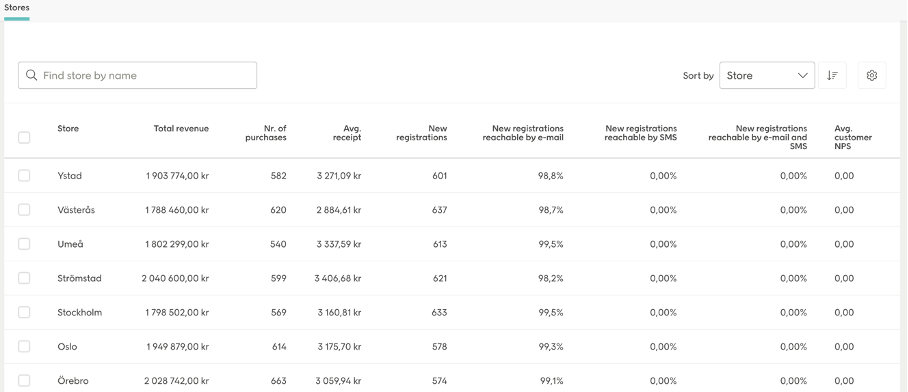The width and height of the screenshot is (908, 392).
Task: Click the Total revenue column header
Action: (181, 129)
